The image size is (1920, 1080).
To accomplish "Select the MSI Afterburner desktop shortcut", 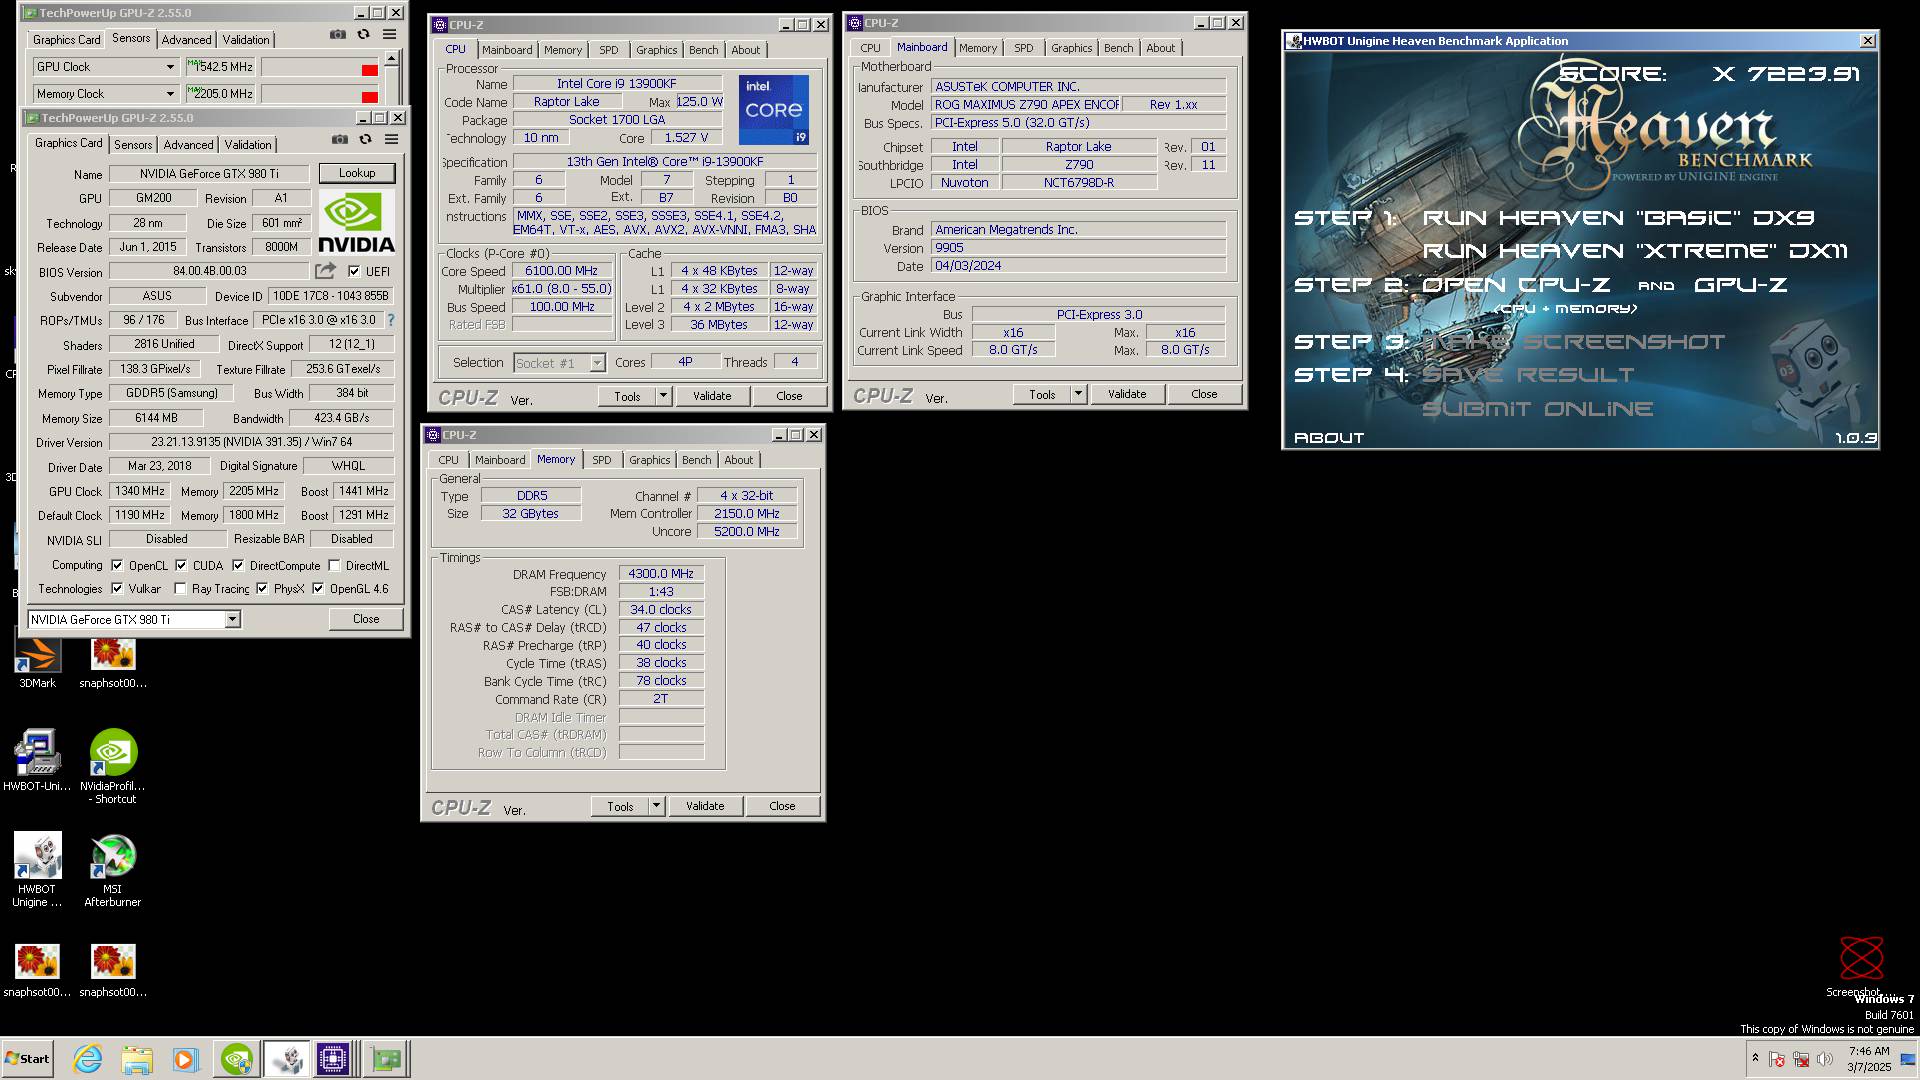I will coord(113,869).
